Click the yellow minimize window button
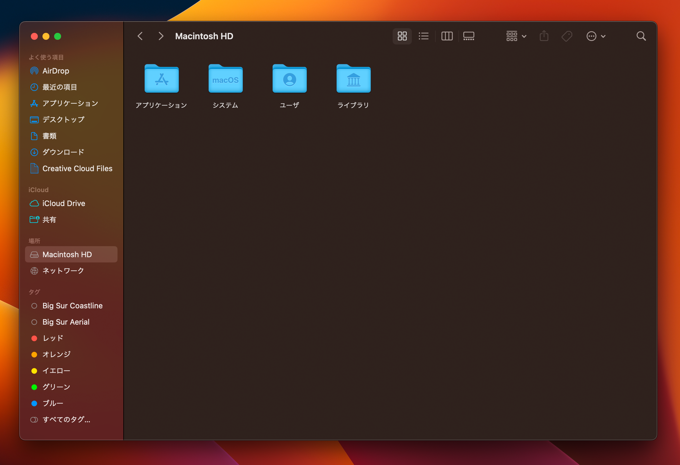Viewport: 680px width, 465px height. pyautogui.click(x=46, y=36)
